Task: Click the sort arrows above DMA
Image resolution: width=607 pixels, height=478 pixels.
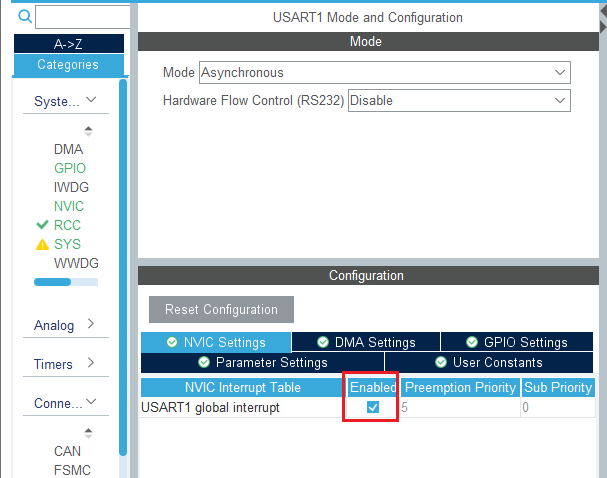Action: tap(88, 131)
